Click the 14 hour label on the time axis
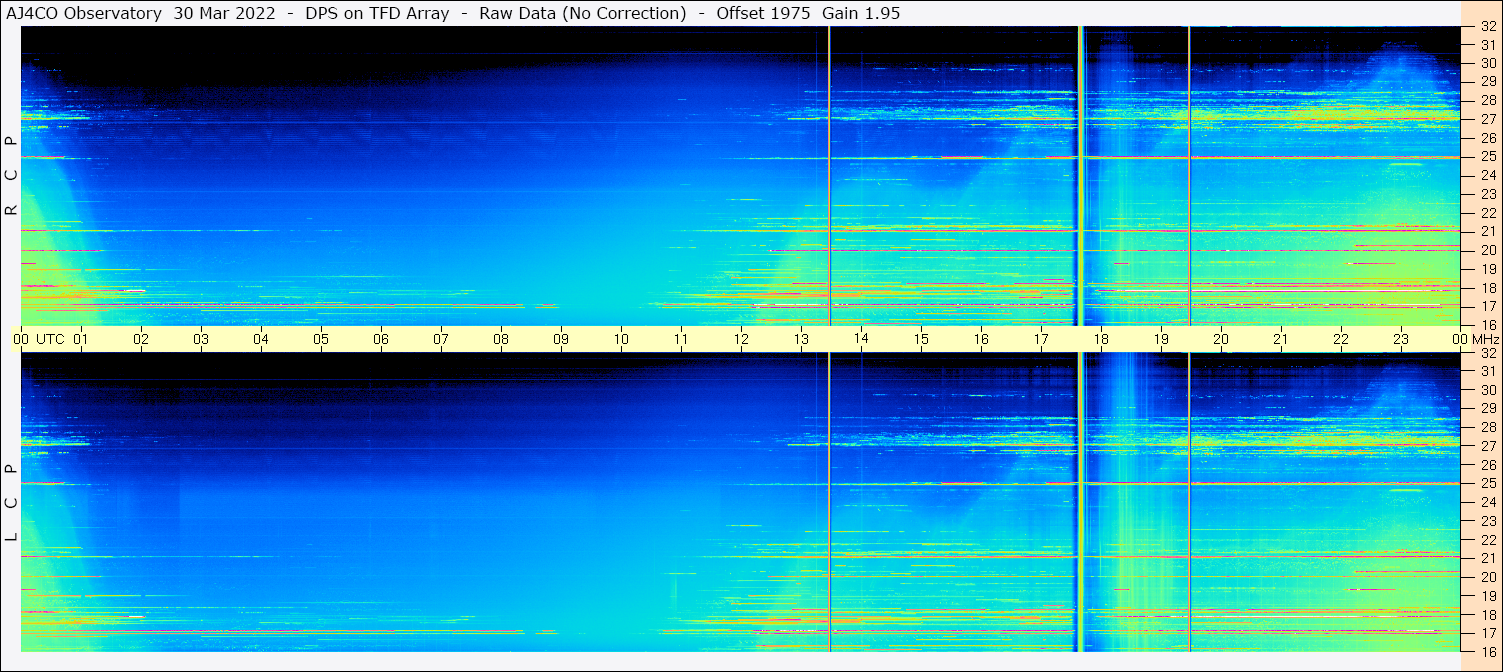This screenshot has height=672, width=1503. coord(861,339)
